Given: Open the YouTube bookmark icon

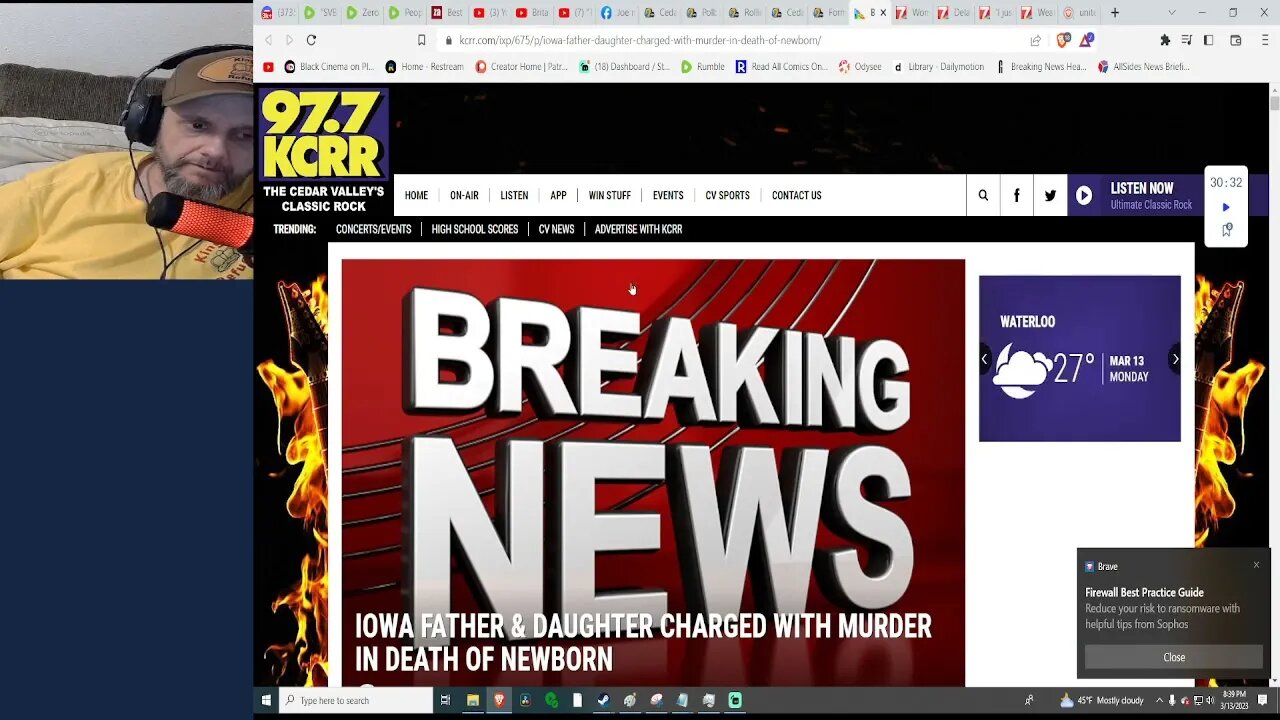Looking at the screenshot, I should tap(268, 67).
